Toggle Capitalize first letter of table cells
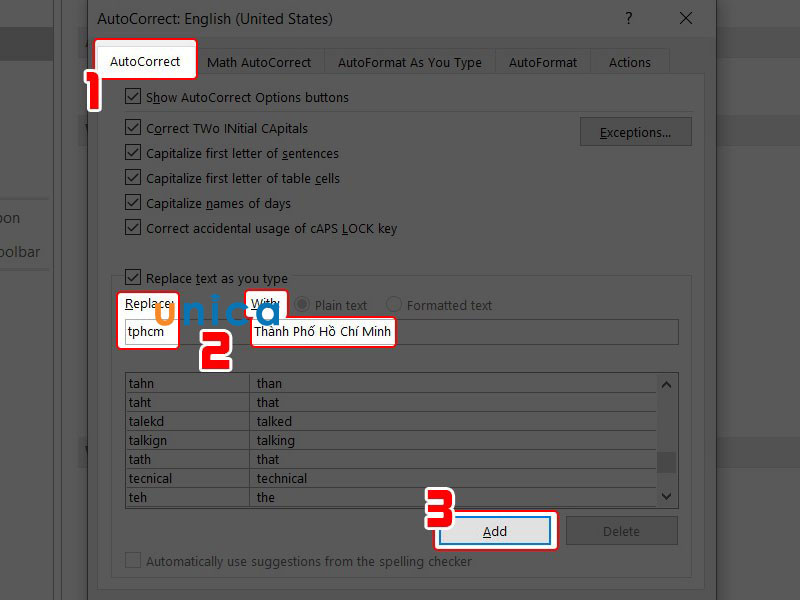 (x=133, y=178)
